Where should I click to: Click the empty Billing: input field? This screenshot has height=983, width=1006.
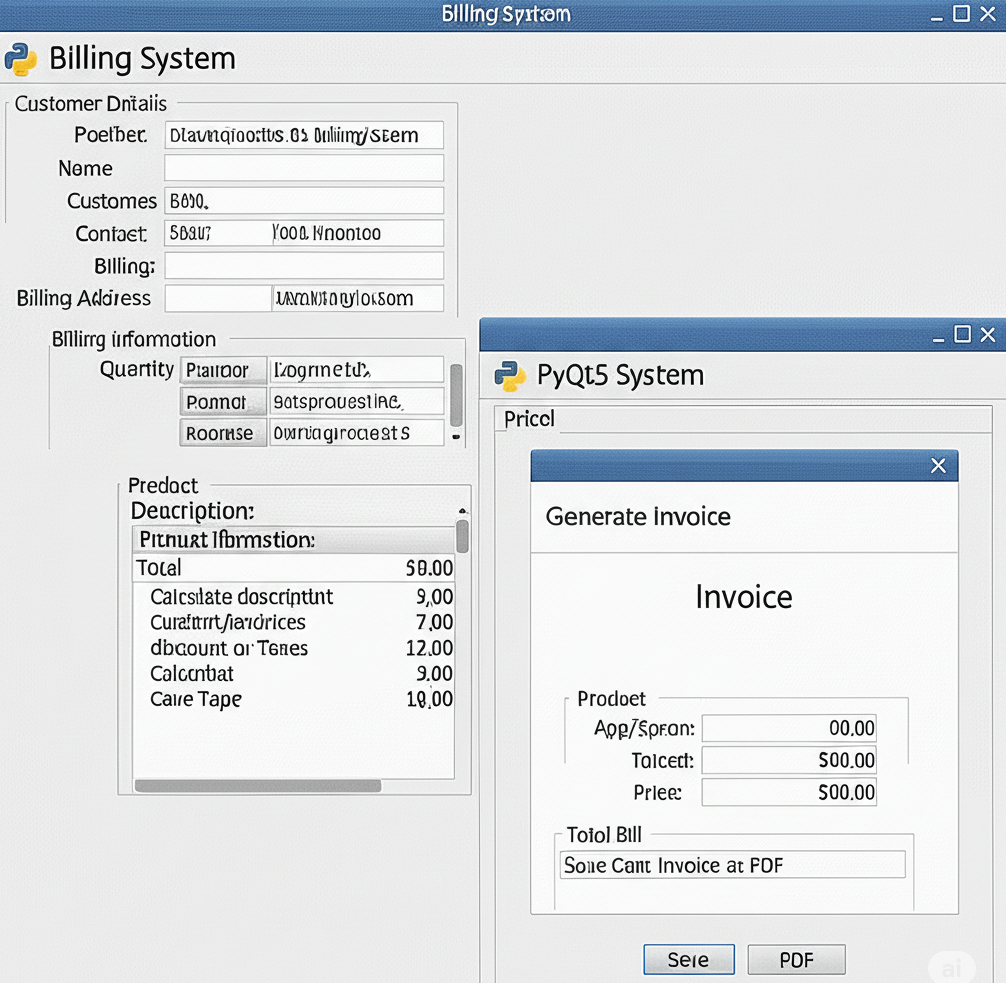pos(303,266)
